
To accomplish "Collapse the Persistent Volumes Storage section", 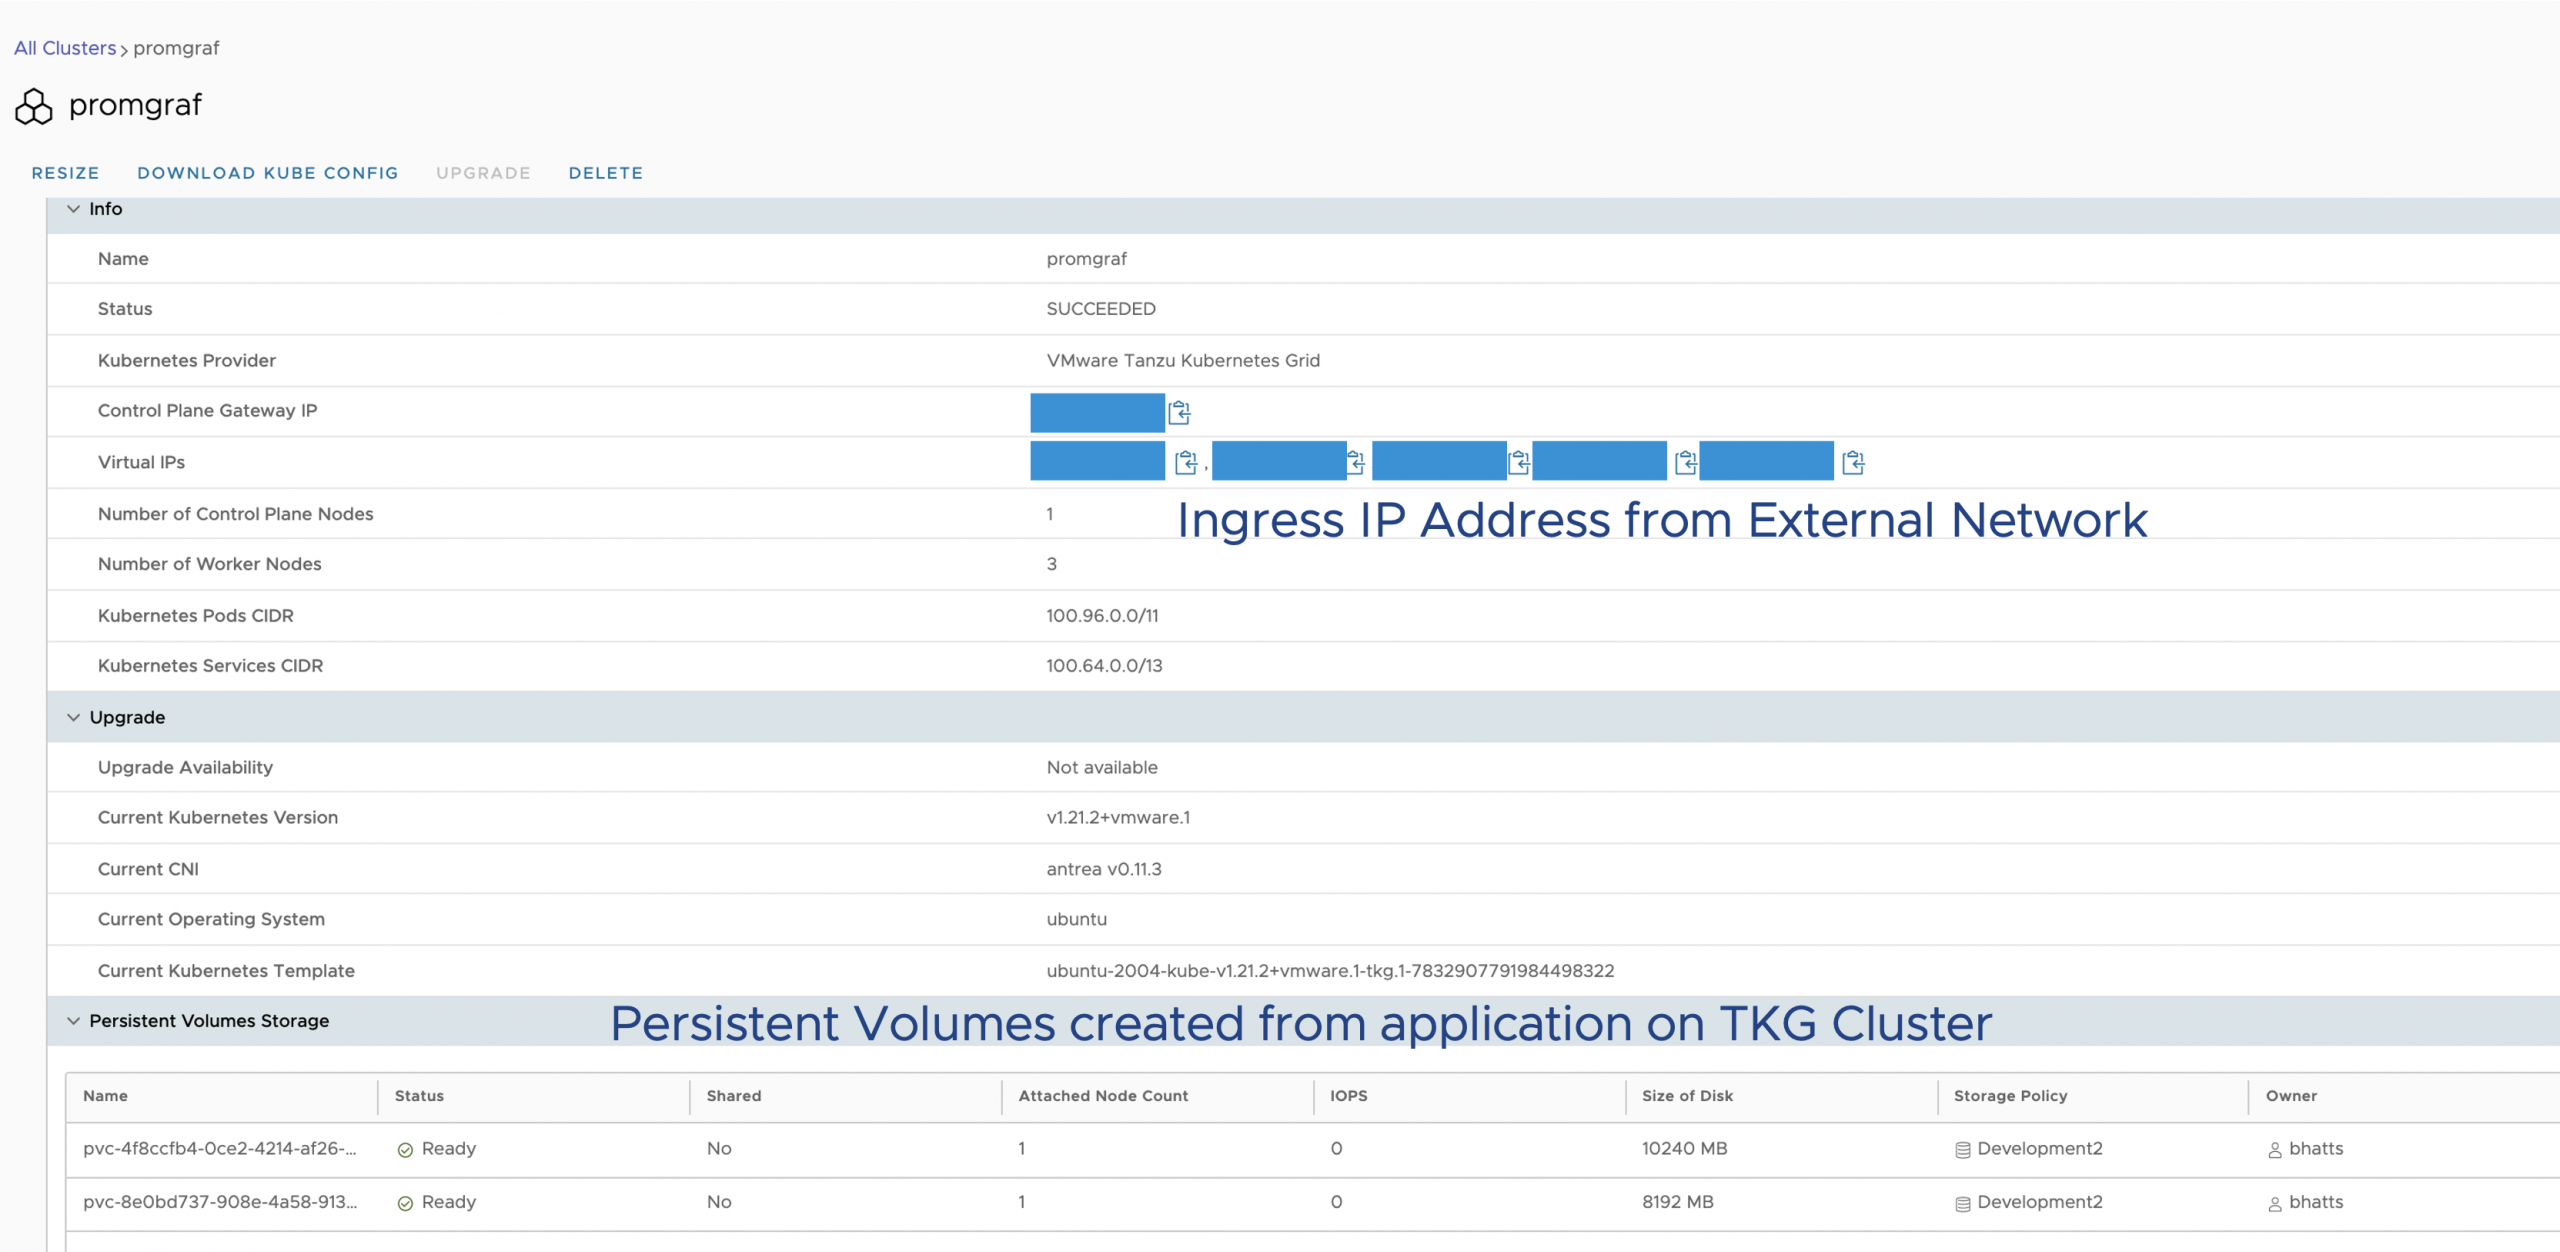I will tap(73, 1021).
